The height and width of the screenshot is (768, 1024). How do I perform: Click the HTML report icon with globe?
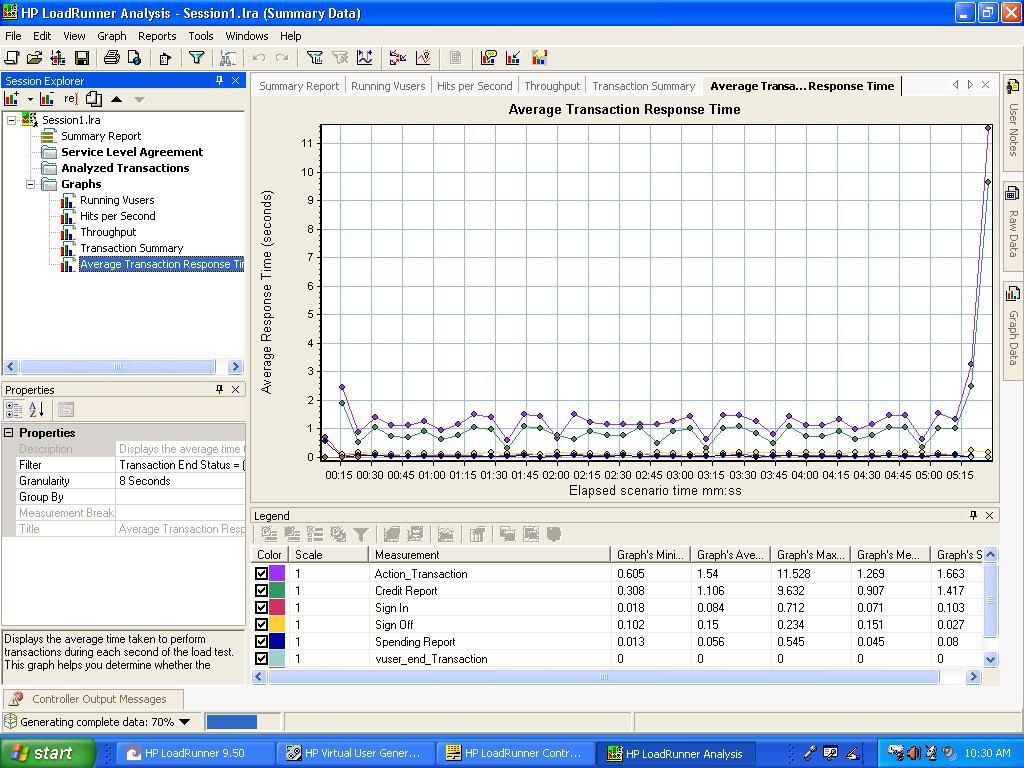pos(135,58)
